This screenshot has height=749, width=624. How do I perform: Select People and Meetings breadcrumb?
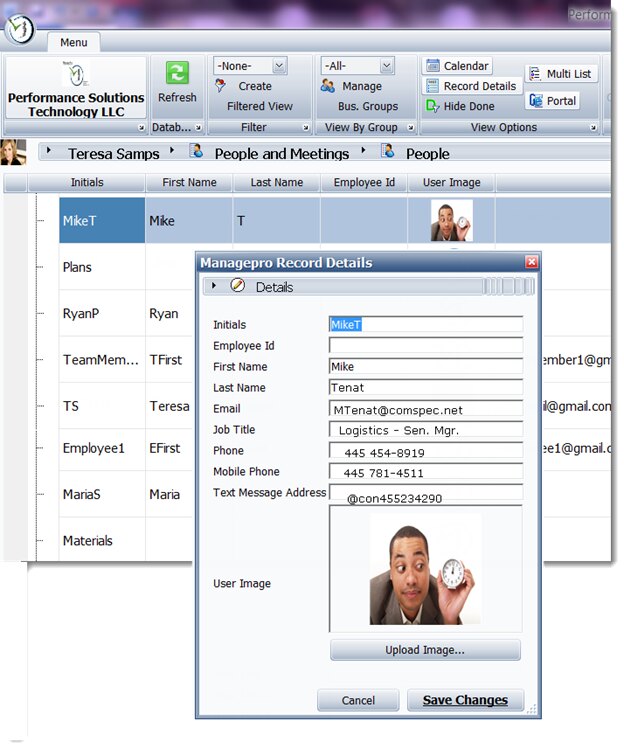(282, 154)
